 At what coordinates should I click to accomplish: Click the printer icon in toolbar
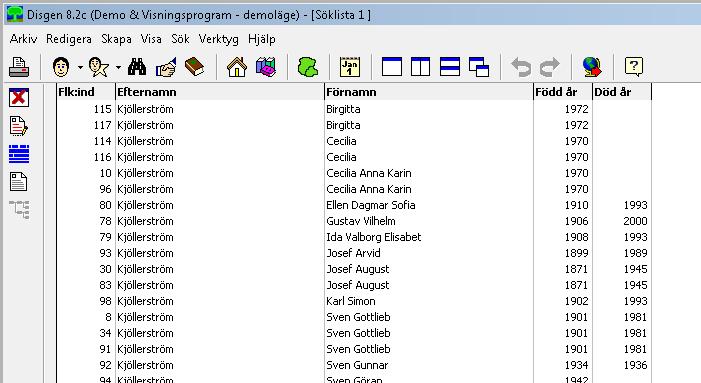pos(19,67)
